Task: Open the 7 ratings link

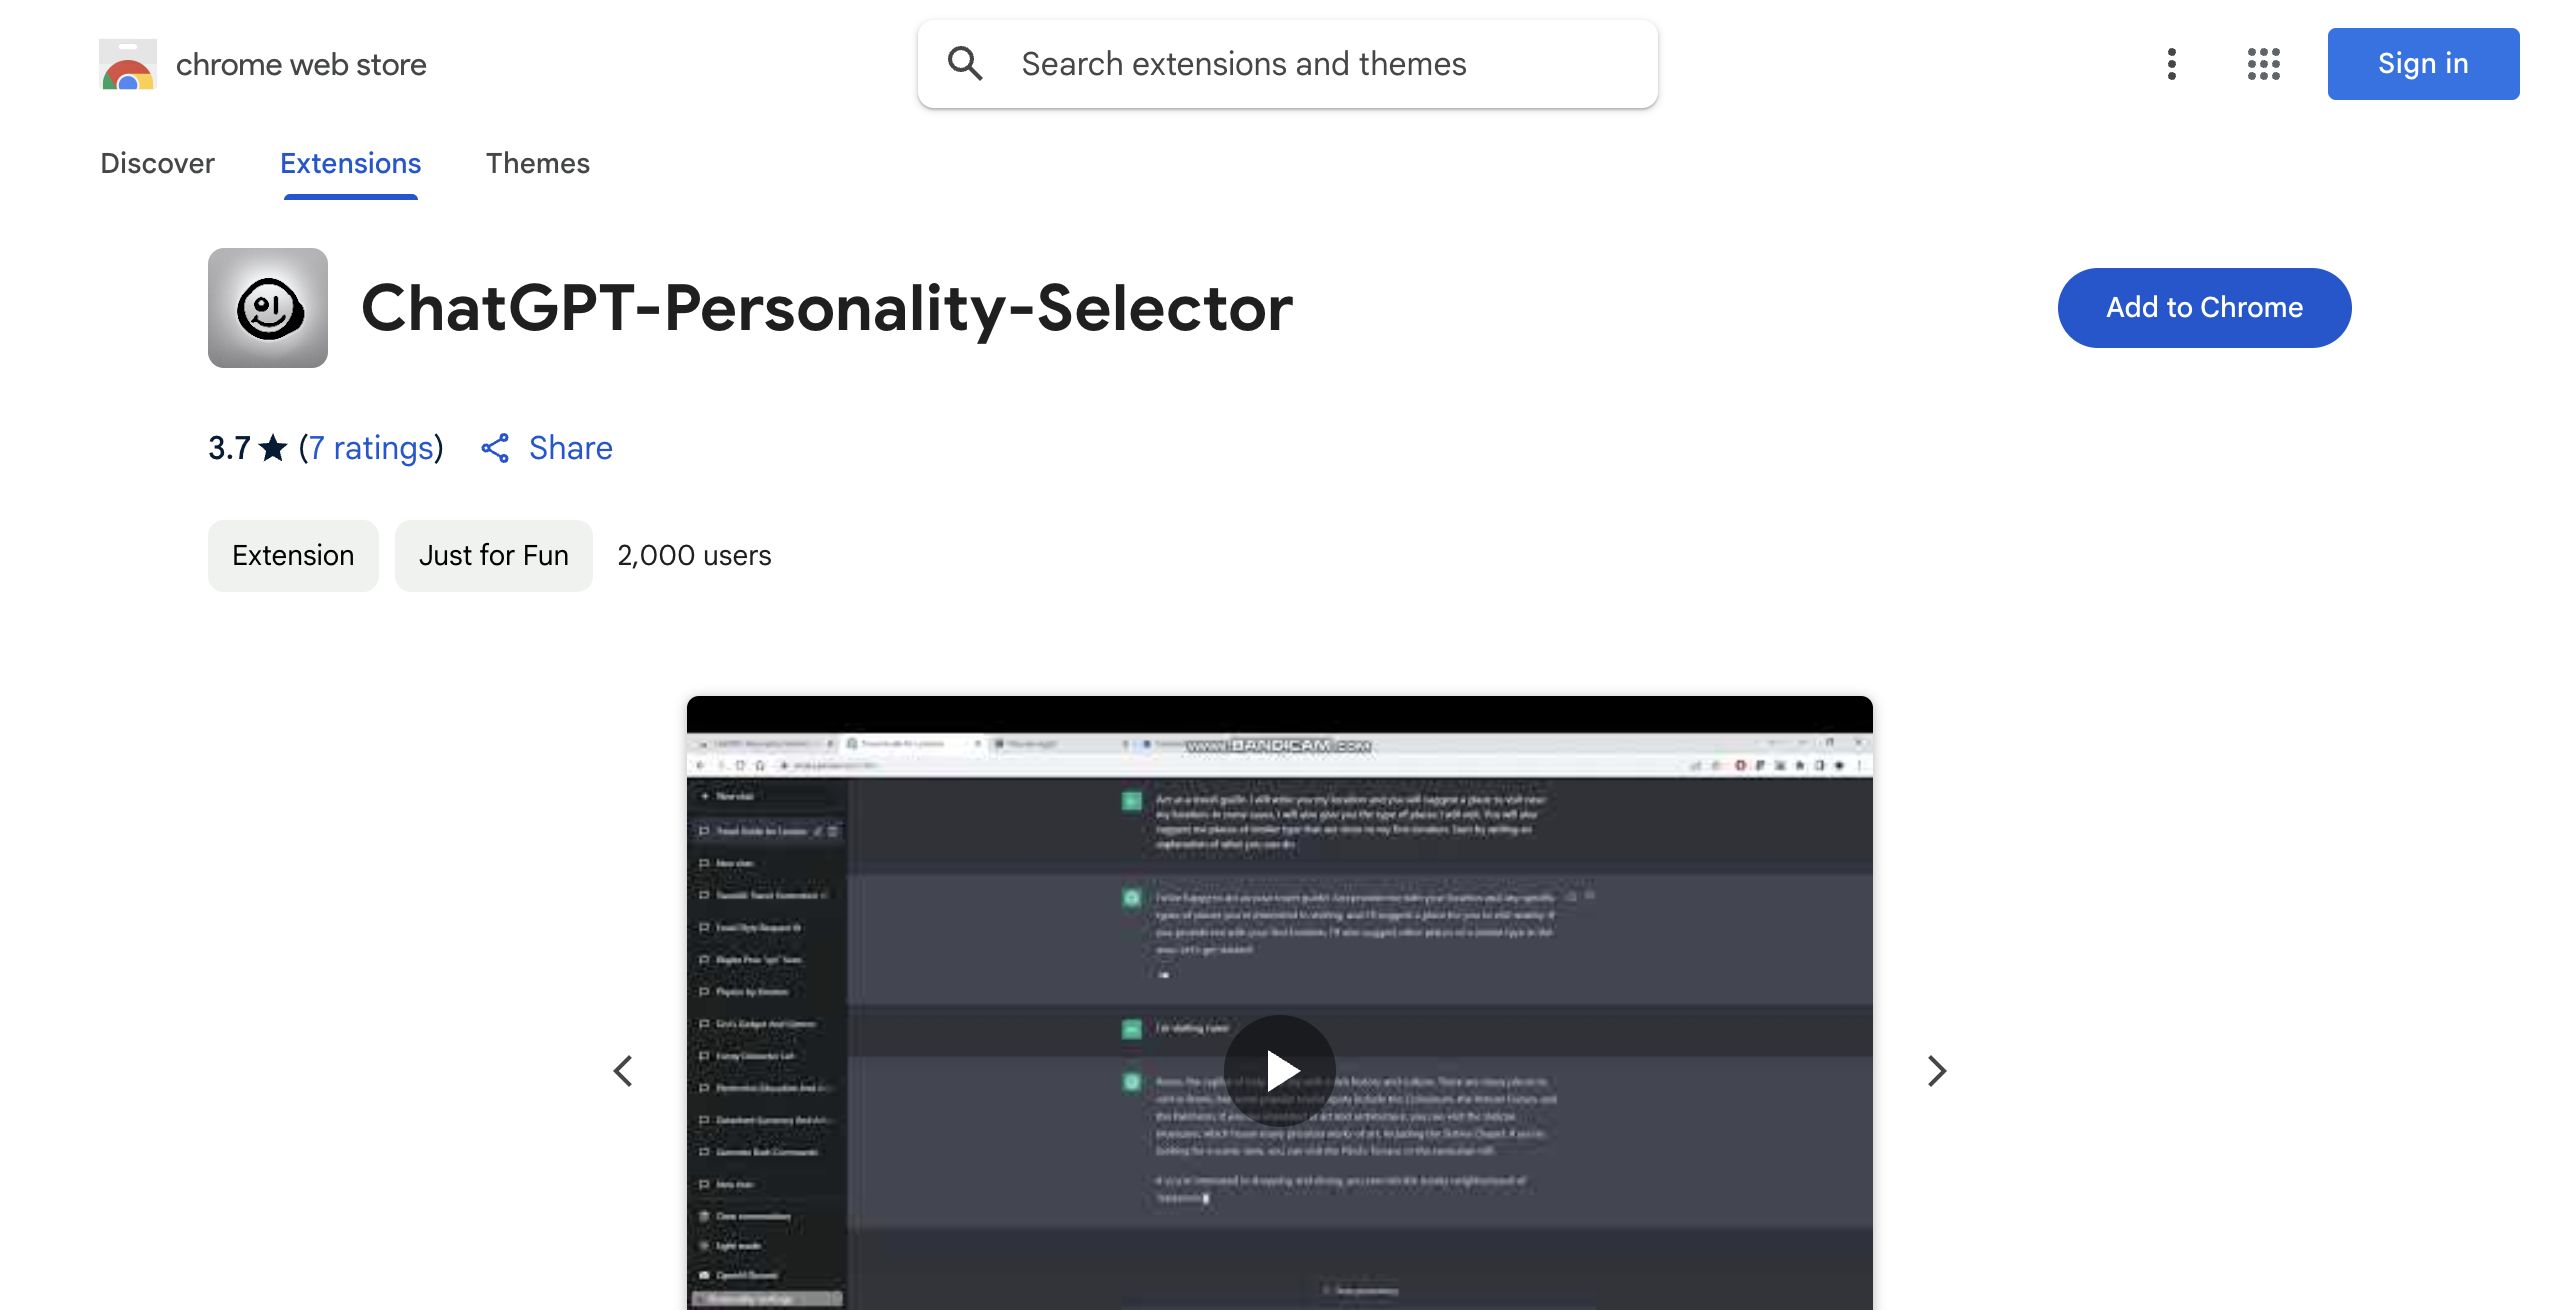Action: tap(371, 448)
